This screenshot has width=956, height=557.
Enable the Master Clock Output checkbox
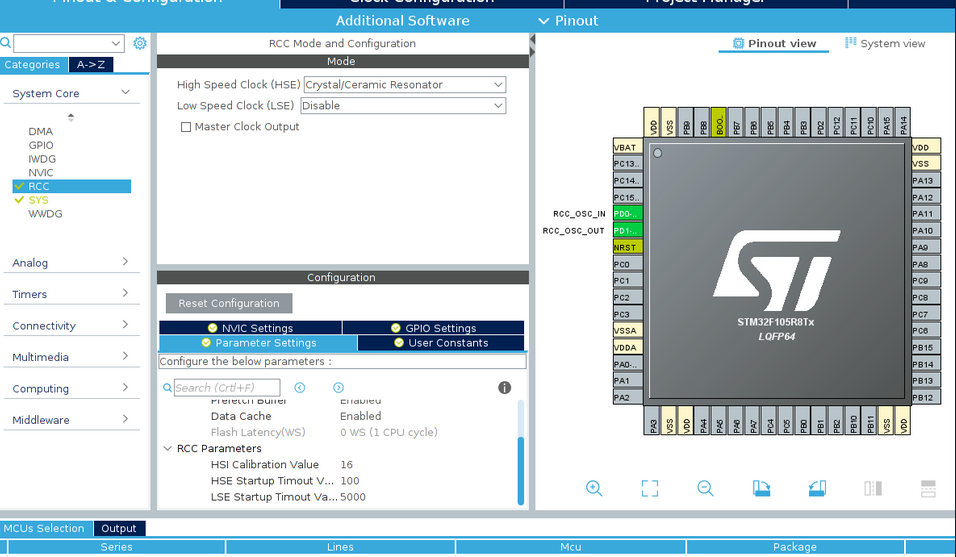[x=186, y=127]
